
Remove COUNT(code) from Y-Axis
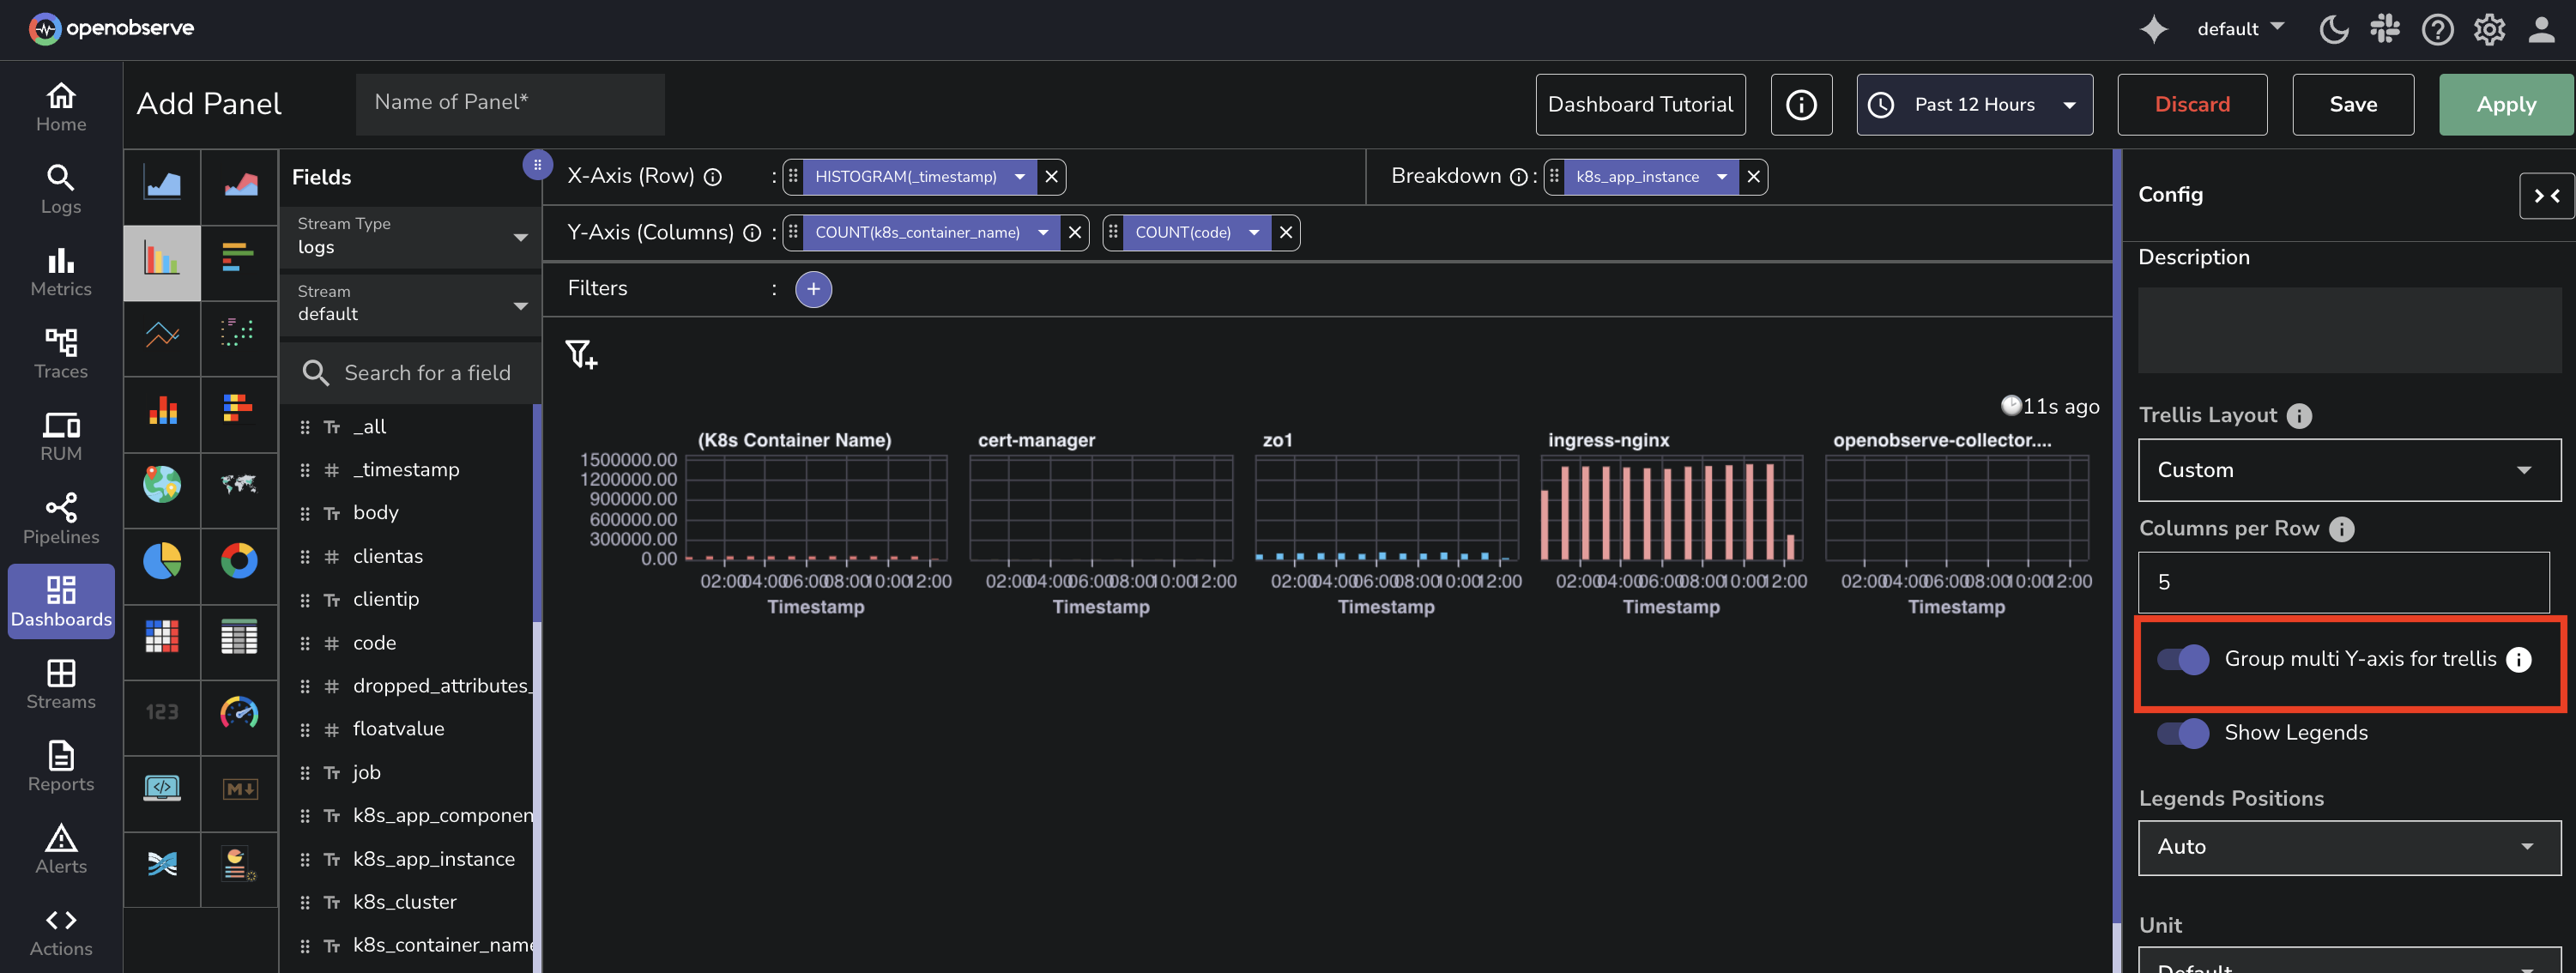[1286, 232]
